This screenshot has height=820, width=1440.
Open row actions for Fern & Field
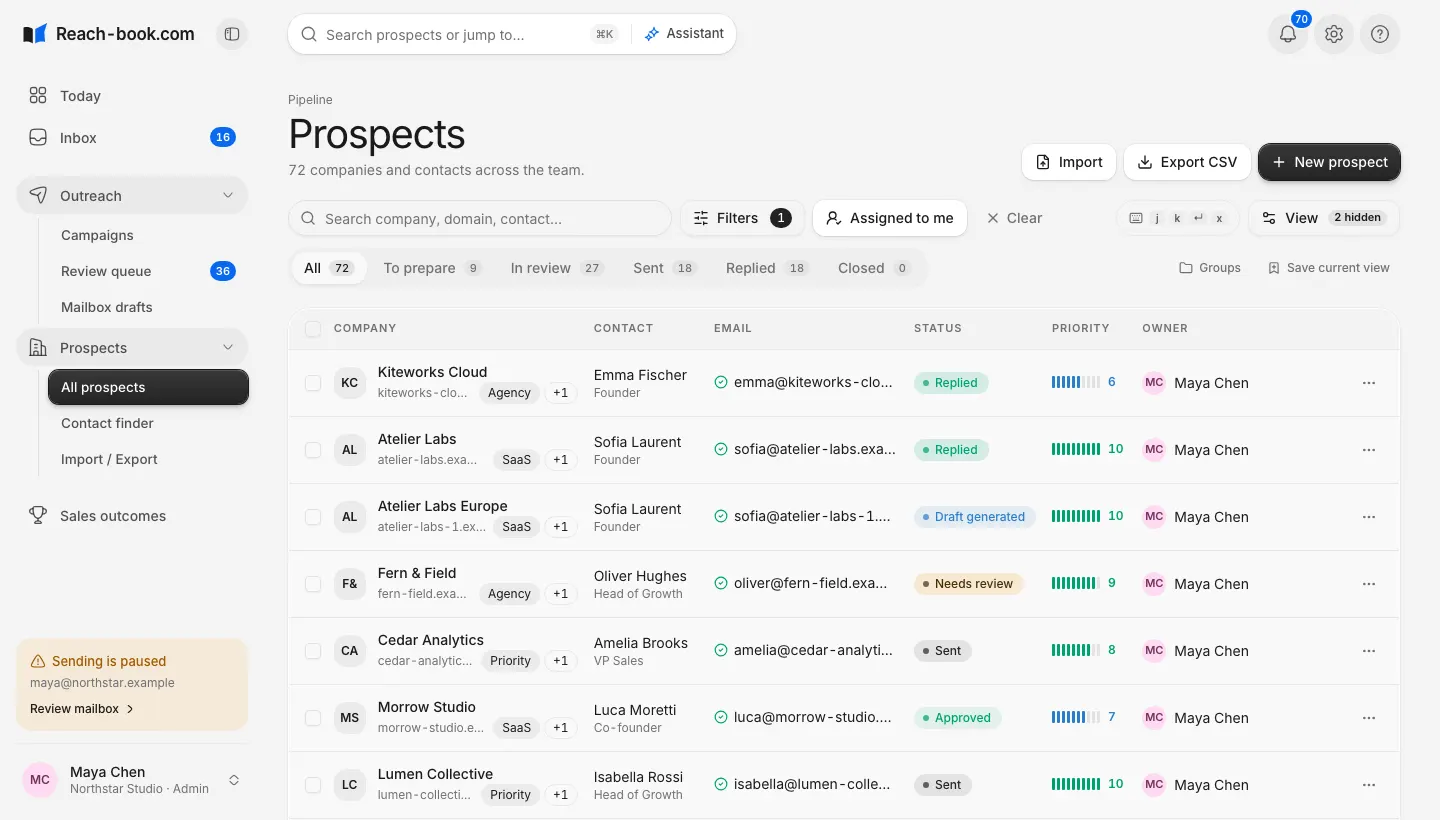pyautogui.click(x=1369, y=584)
